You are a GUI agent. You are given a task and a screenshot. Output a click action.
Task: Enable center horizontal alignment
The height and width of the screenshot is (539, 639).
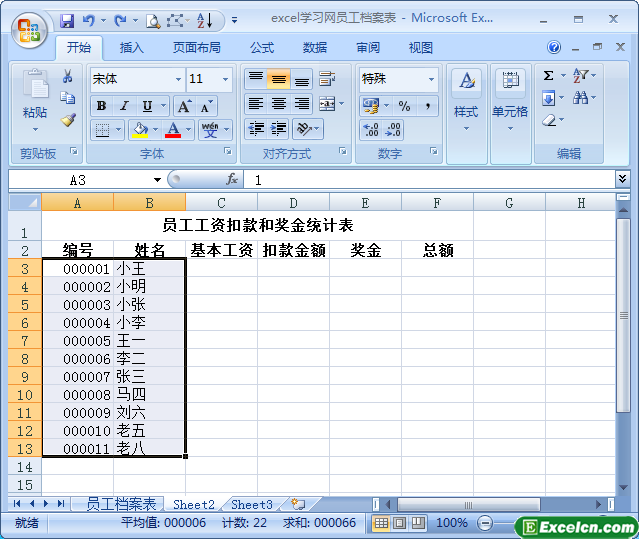(279, 104)
